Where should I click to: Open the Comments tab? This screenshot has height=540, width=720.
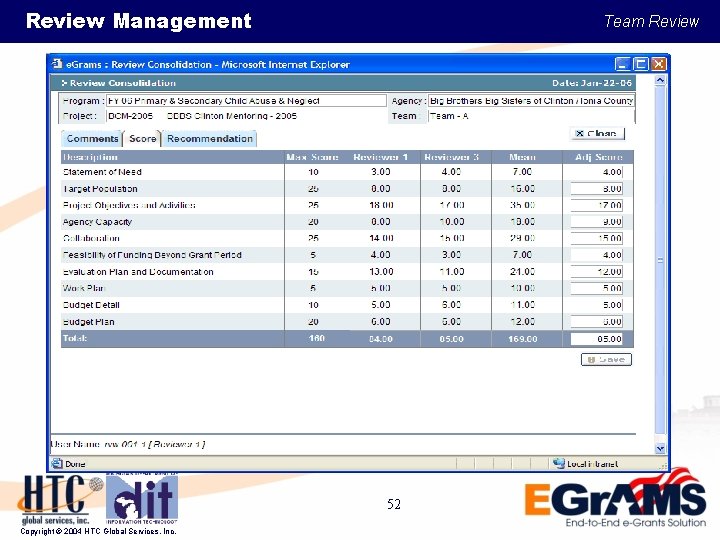pos(92,139)
